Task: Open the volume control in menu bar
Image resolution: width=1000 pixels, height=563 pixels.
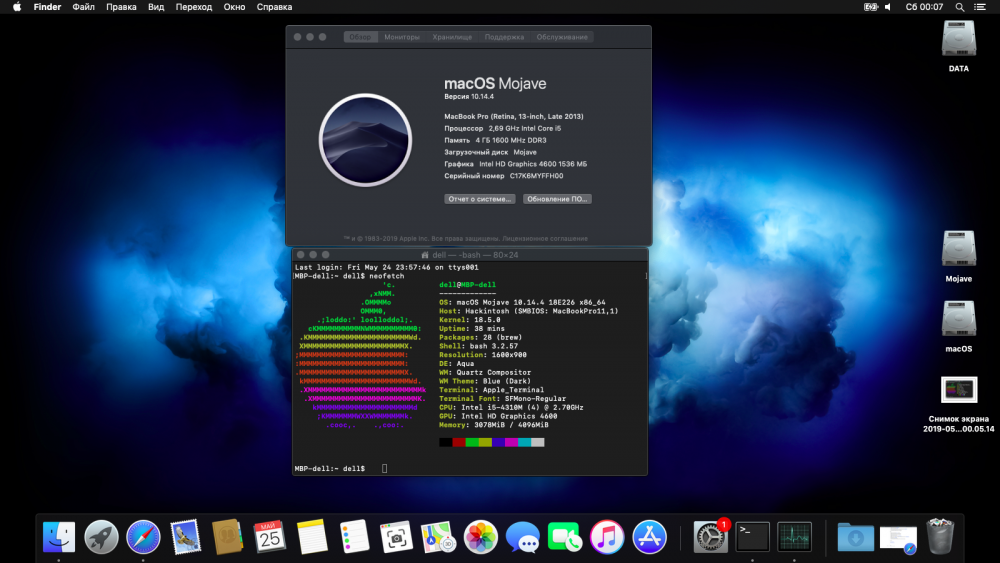Action: tap(889, 7)
